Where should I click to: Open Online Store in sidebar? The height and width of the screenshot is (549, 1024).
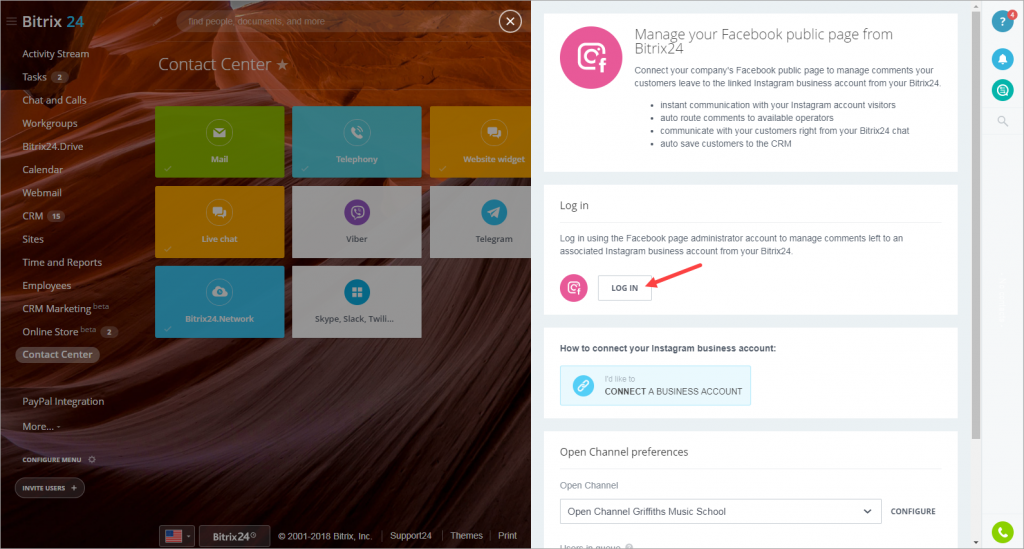pyautogui.click(x=50, y=332)
